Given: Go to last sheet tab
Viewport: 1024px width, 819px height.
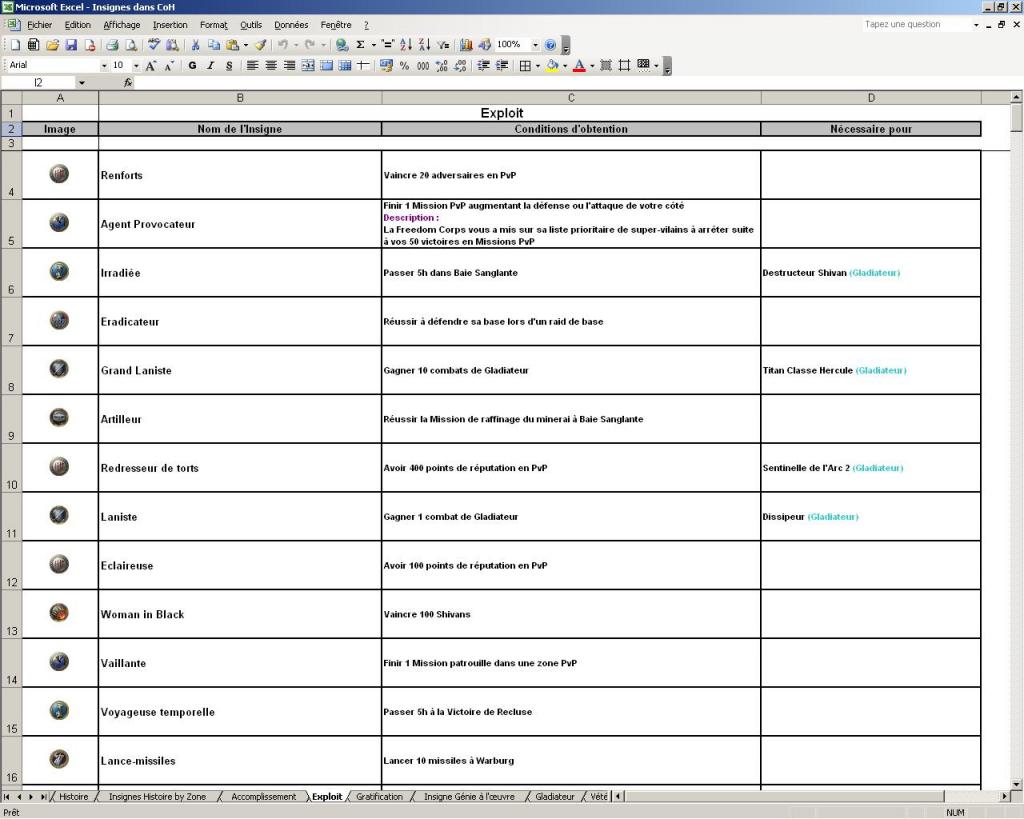Looking at the screenshot, I should pos(43,796).
